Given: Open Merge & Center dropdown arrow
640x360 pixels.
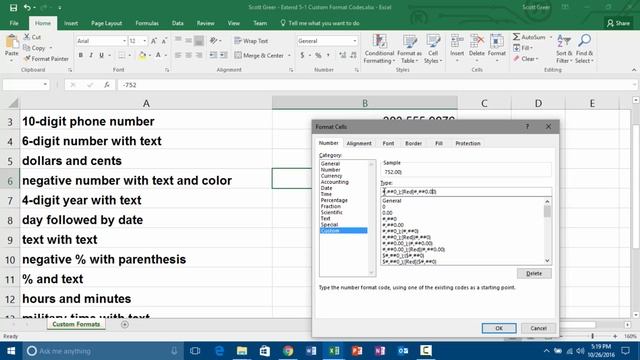Looking at the screenshot, I should (289, 55).
